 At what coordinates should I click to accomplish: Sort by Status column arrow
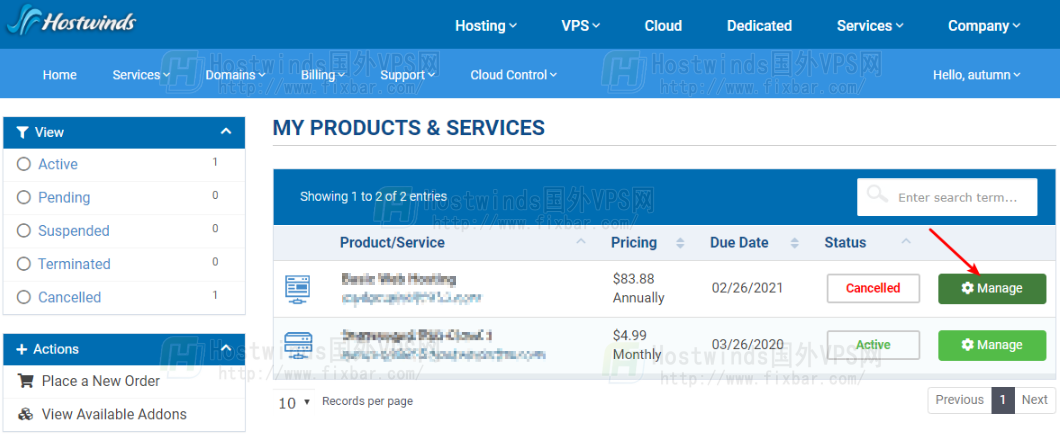tap(906, 241)
